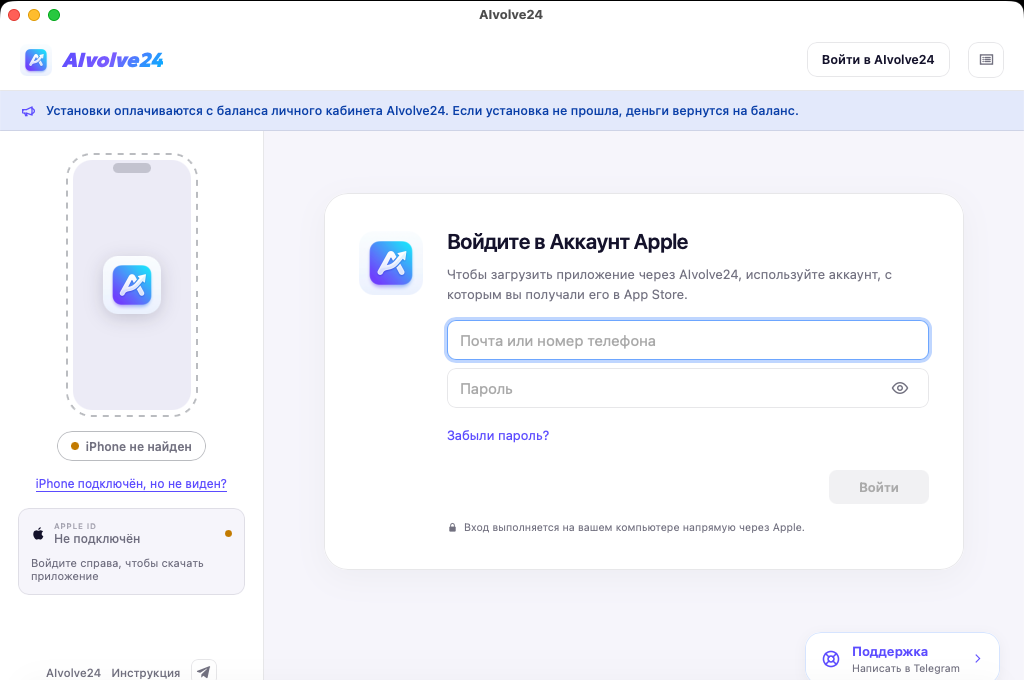Viewport: 1024px width, 680px height.
Task: Click the megaphone announcement icon
Action: (29, 111)
